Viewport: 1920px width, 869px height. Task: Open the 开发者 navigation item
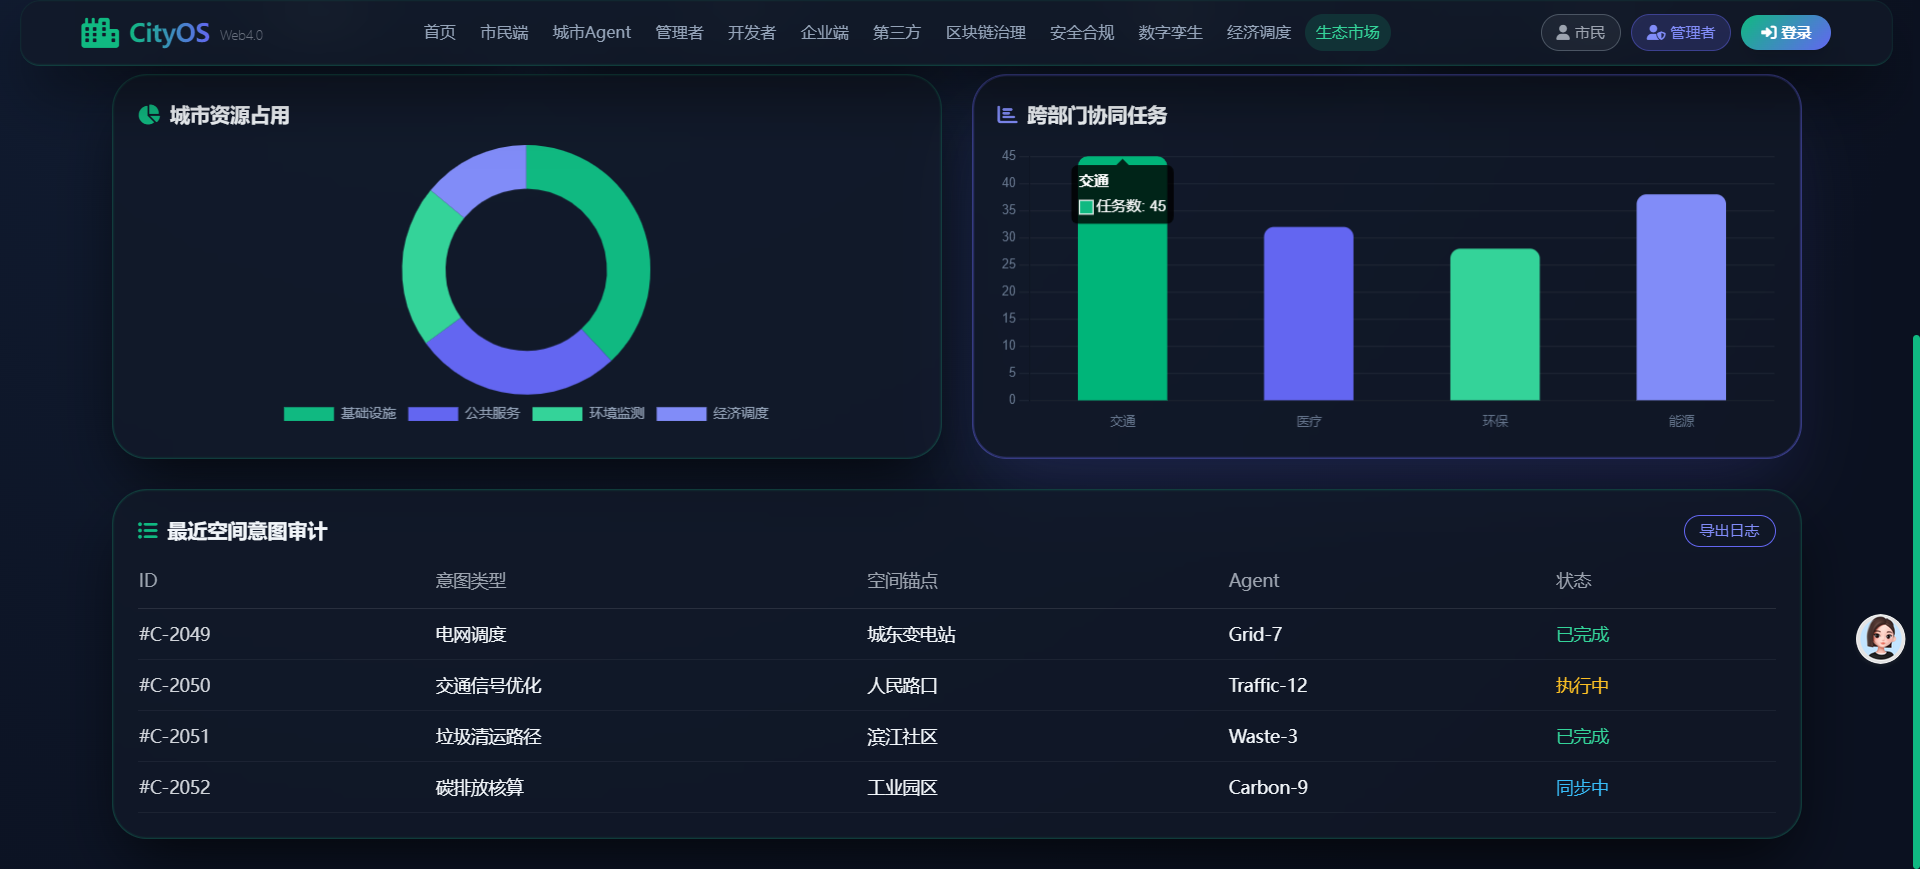752,33
